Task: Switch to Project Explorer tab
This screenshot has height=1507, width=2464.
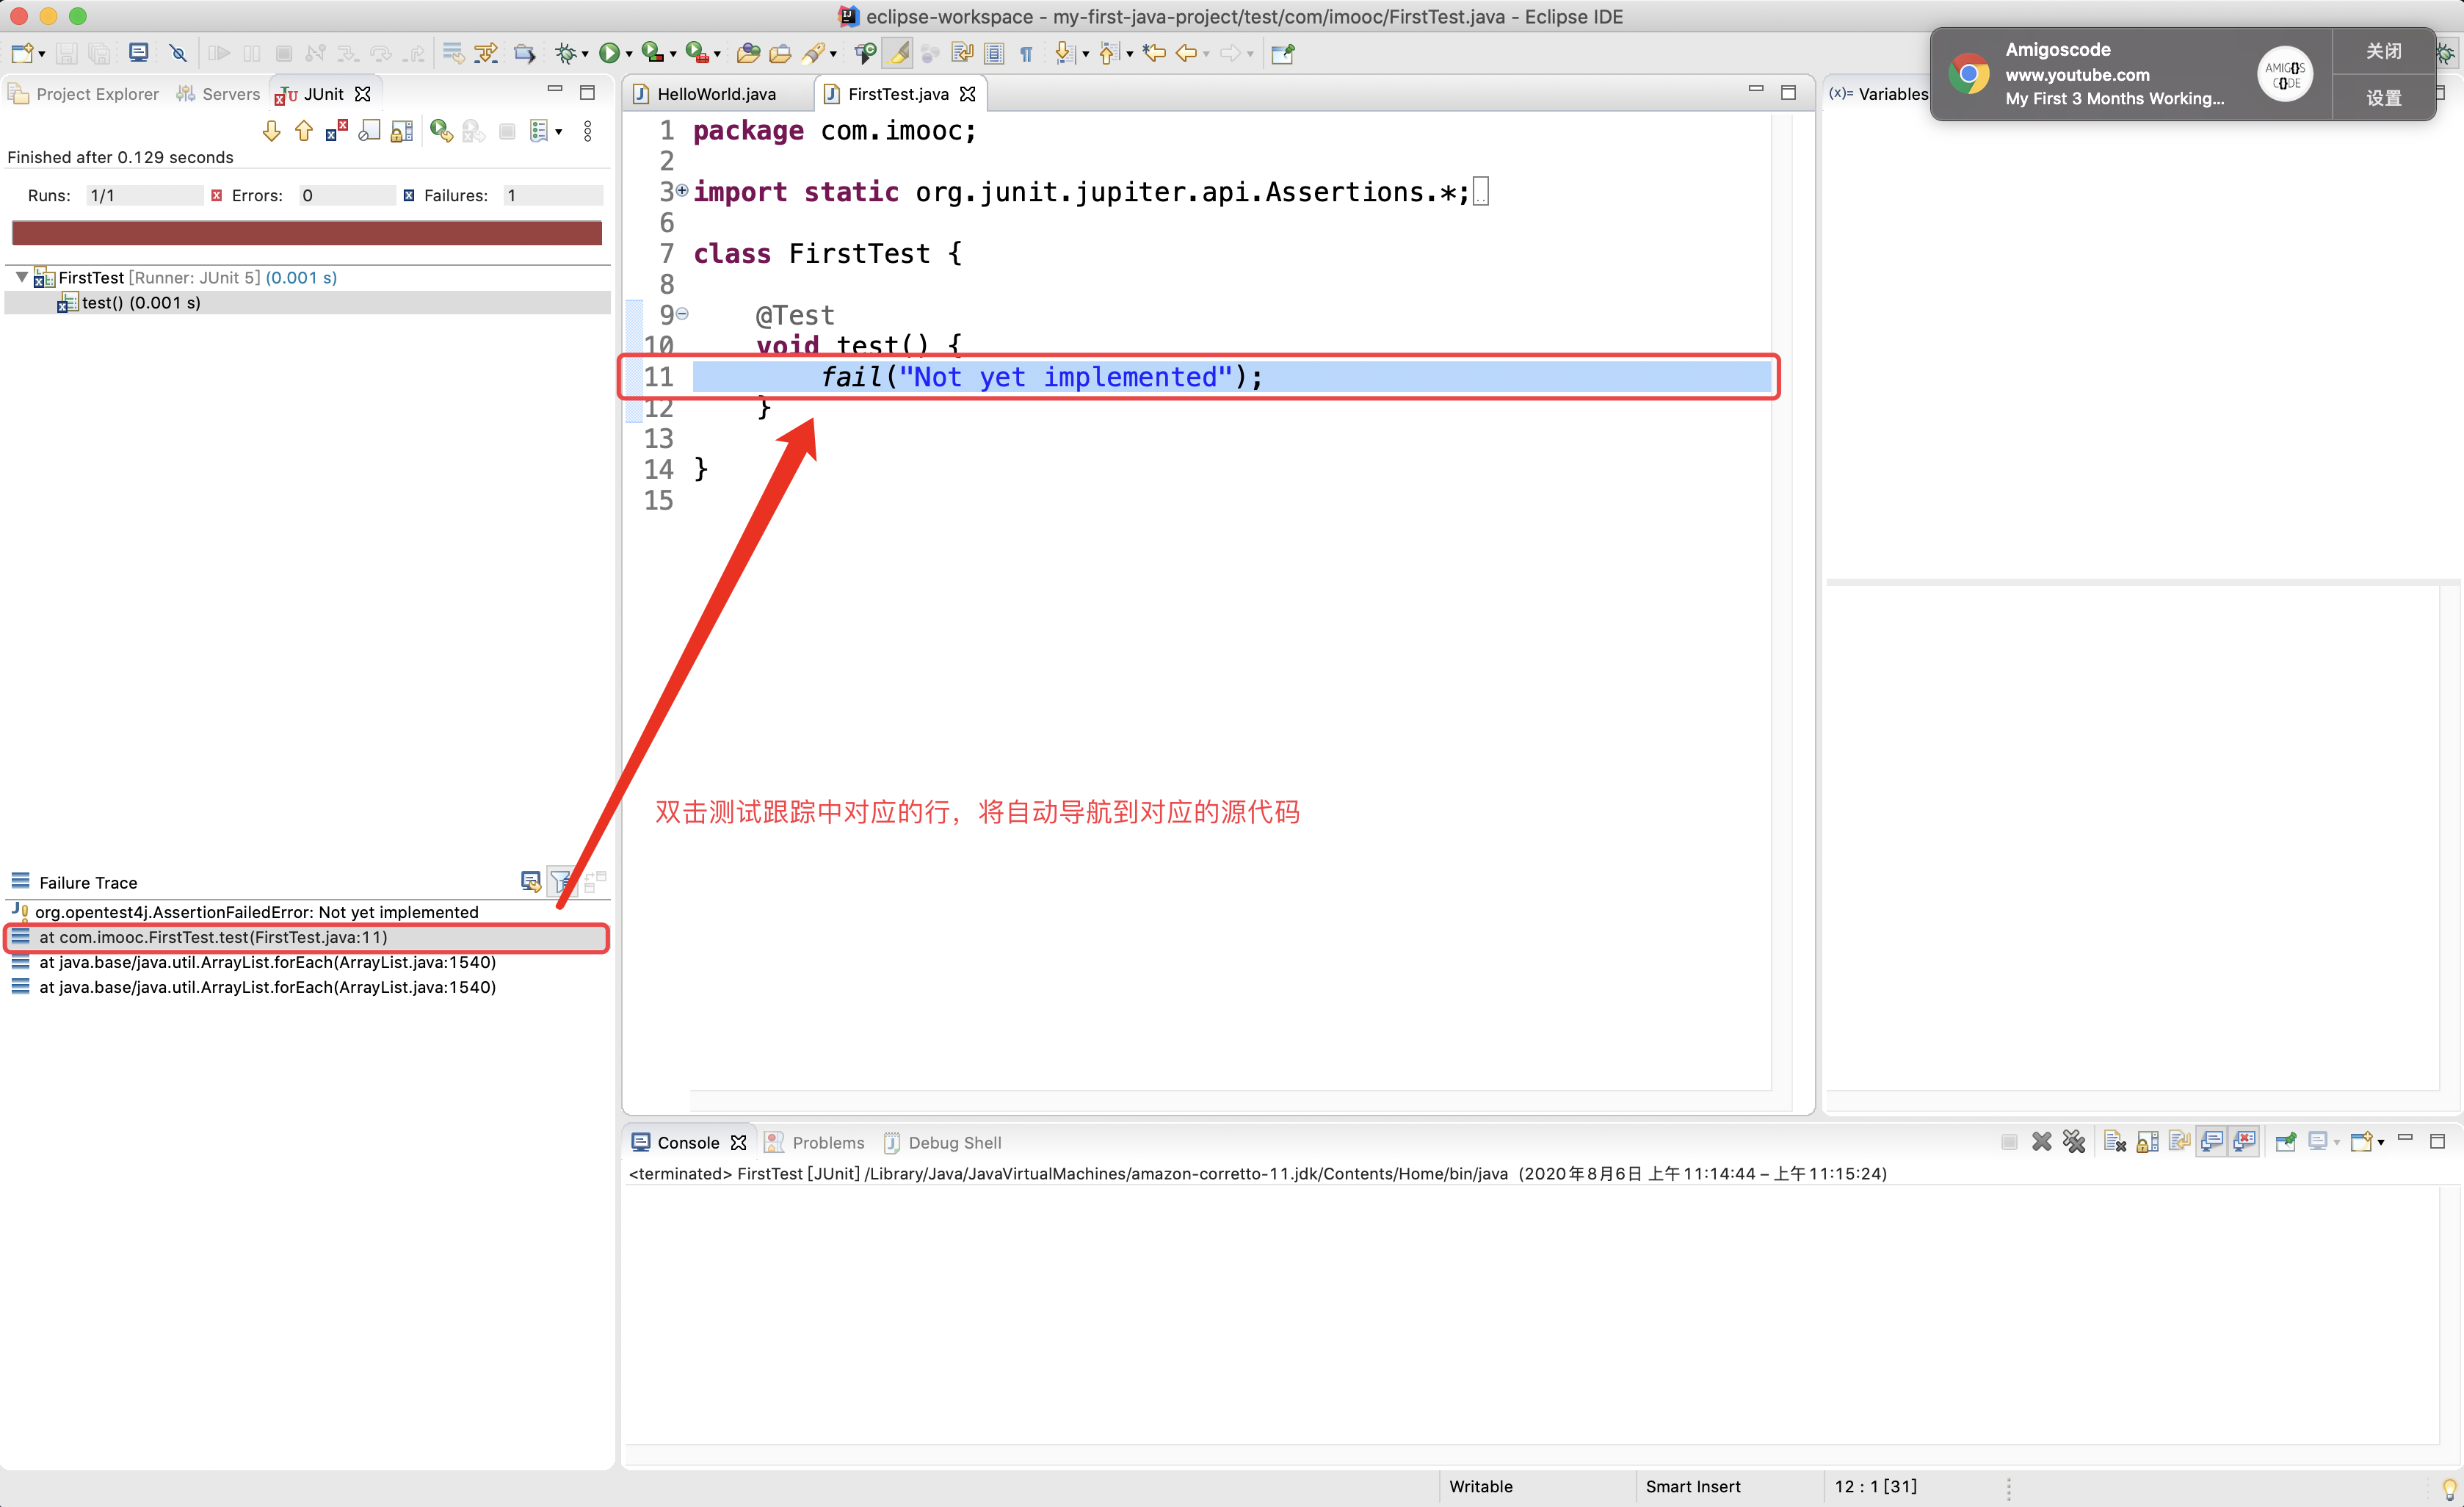Action: pyautogui.click(x=84, y=93)
